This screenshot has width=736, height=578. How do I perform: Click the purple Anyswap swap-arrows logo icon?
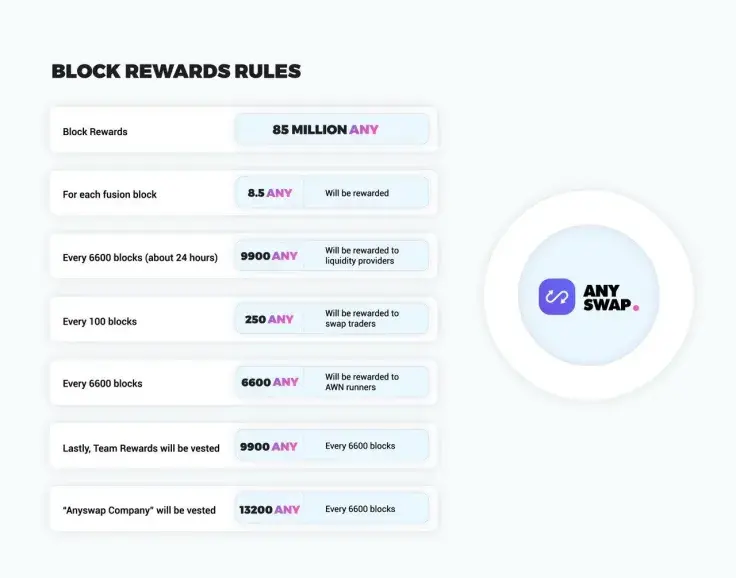click(557, 297)
